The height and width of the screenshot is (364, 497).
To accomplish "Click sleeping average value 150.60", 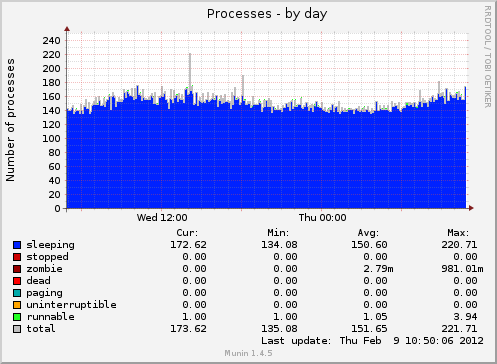I will point(369,245).
